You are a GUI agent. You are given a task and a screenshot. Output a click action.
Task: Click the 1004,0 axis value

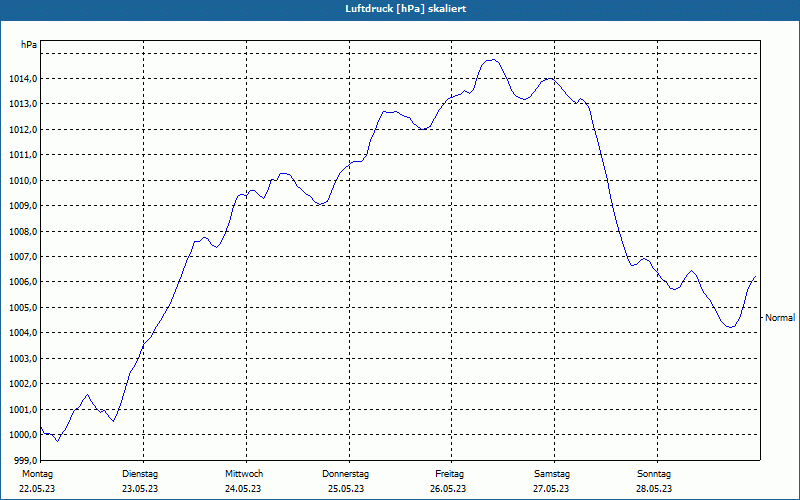coord(23,333)
